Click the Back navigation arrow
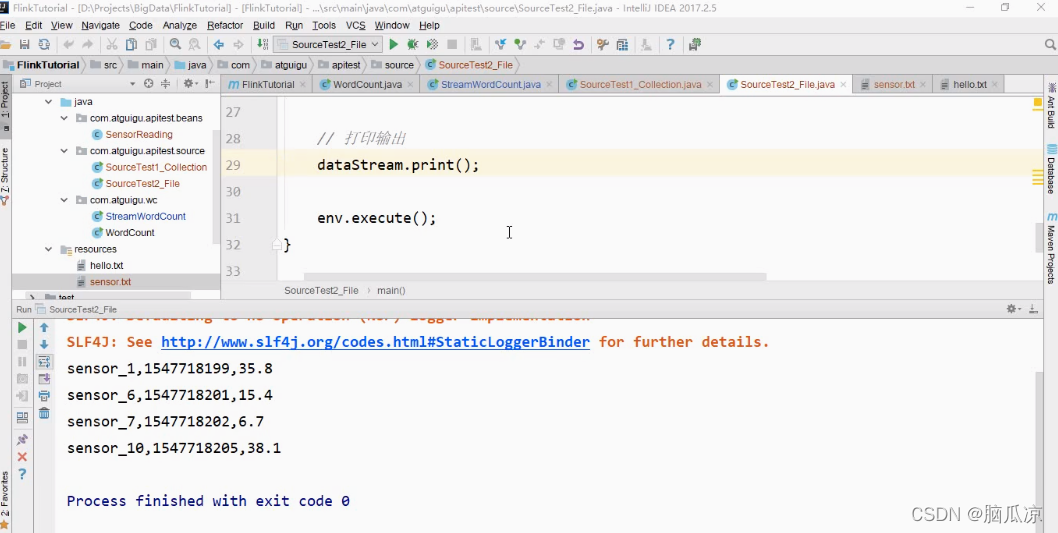The width and height of the screenshot is (1058, 533). point(219,45)
